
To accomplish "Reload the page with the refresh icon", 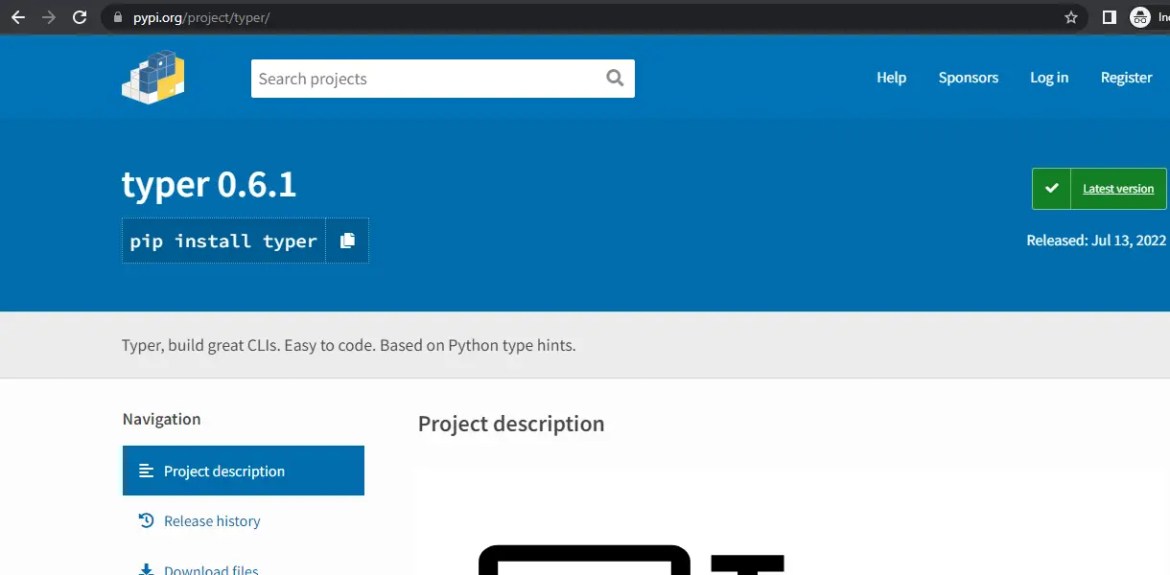I will pyautogui.click(x=80, y=17).
